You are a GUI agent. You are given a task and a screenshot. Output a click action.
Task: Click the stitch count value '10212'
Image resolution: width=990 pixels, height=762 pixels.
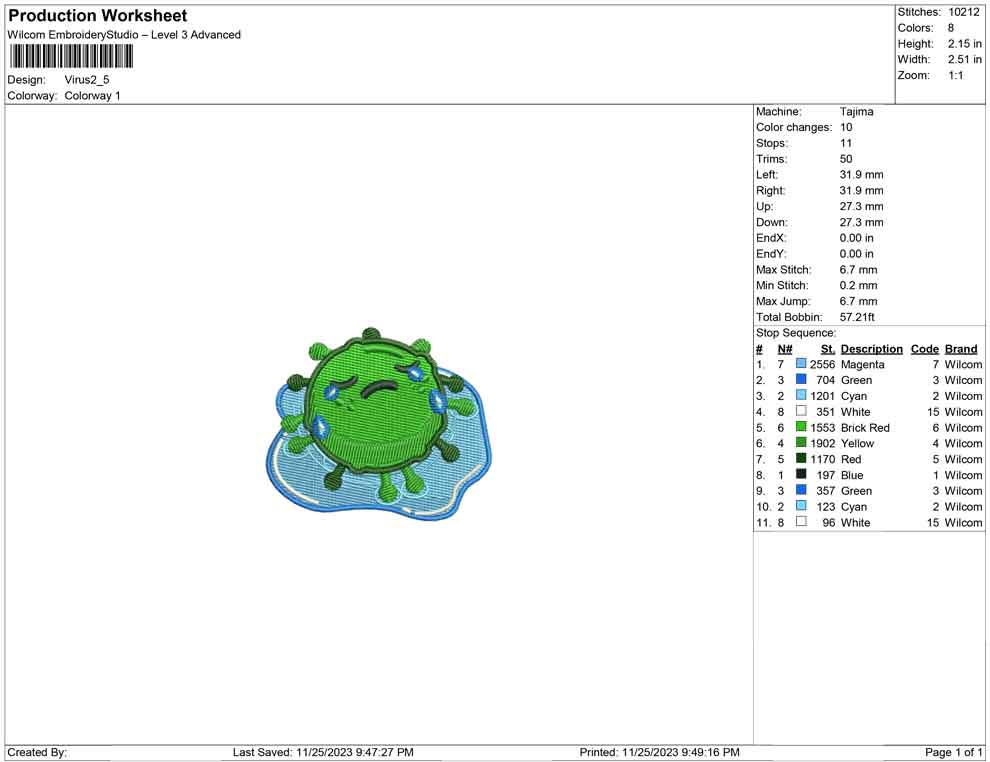(963, 12)
